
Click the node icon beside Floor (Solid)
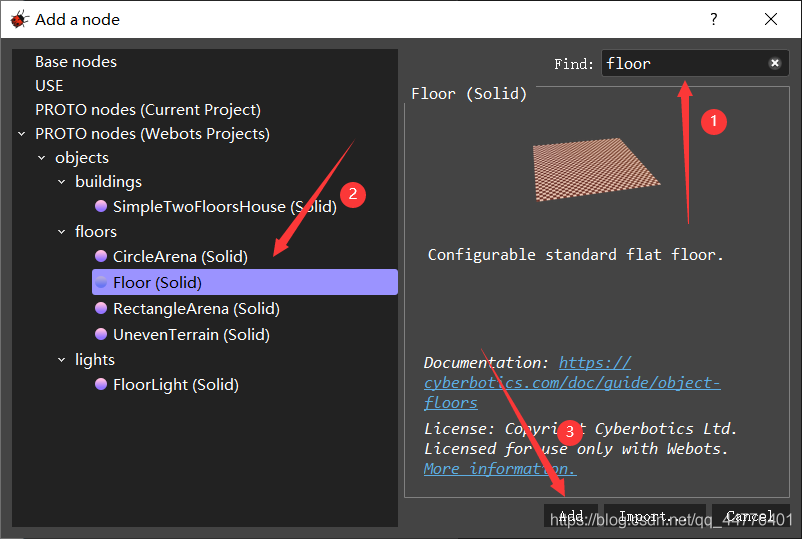coord(101,282)
